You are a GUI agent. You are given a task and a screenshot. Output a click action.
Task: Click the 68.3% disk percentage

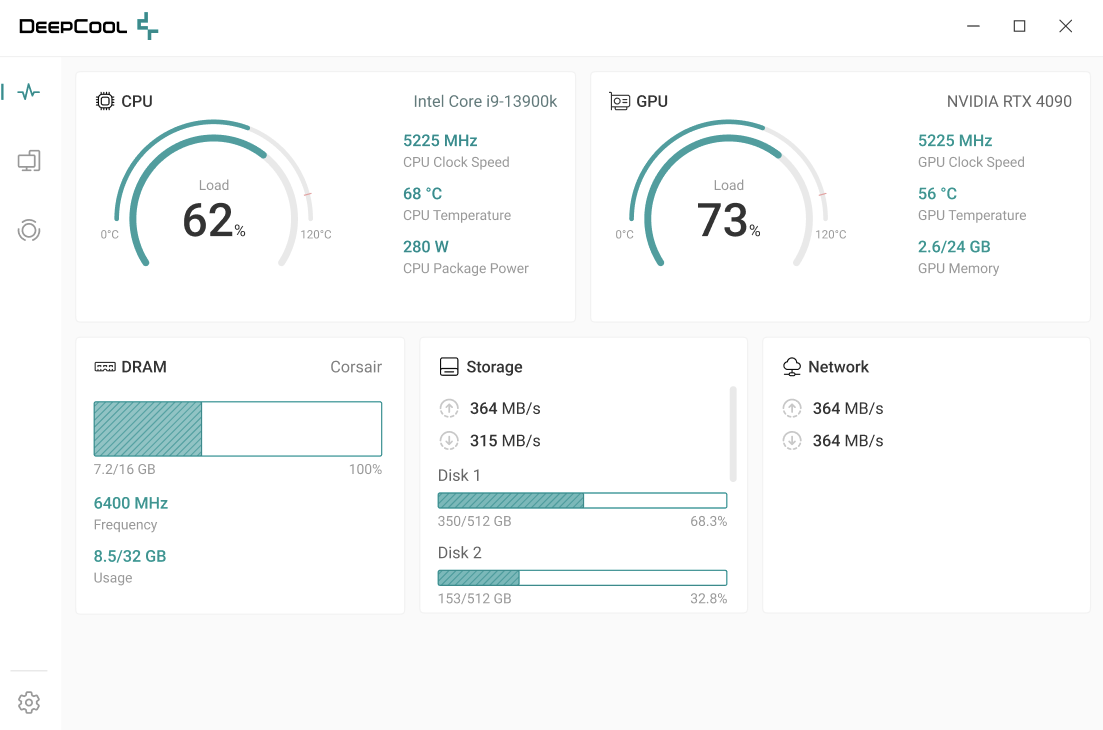coord(708,521)
